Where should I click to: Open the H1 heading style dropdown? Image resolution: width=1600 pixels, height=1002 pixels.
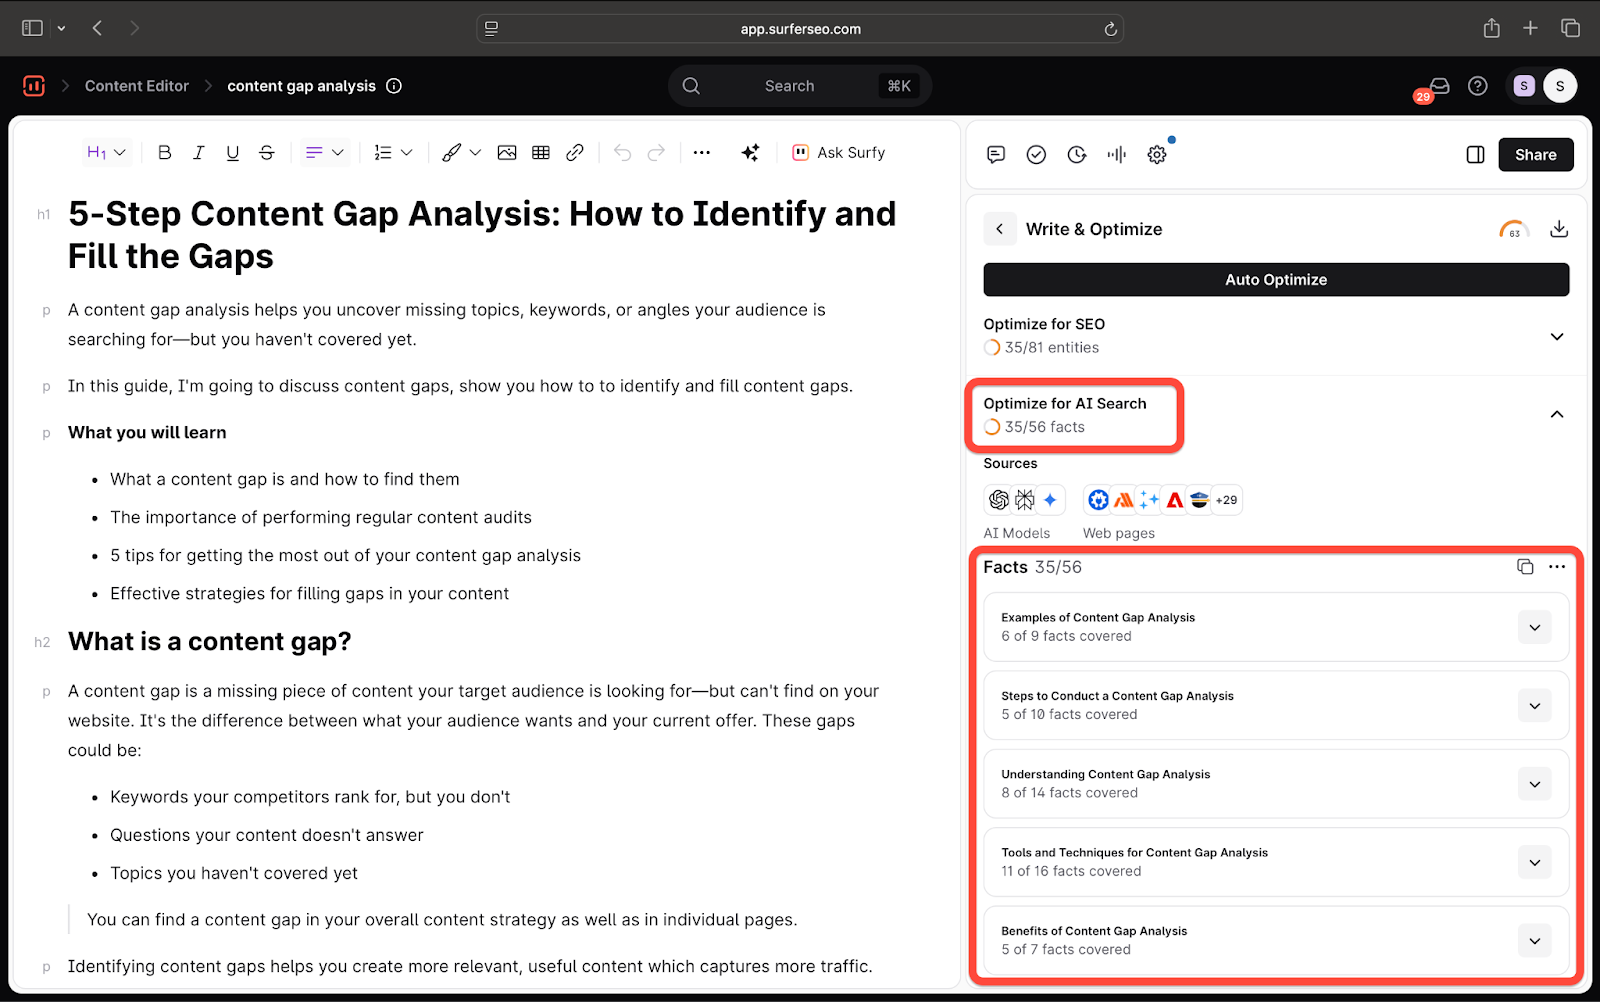click(106, 153)
